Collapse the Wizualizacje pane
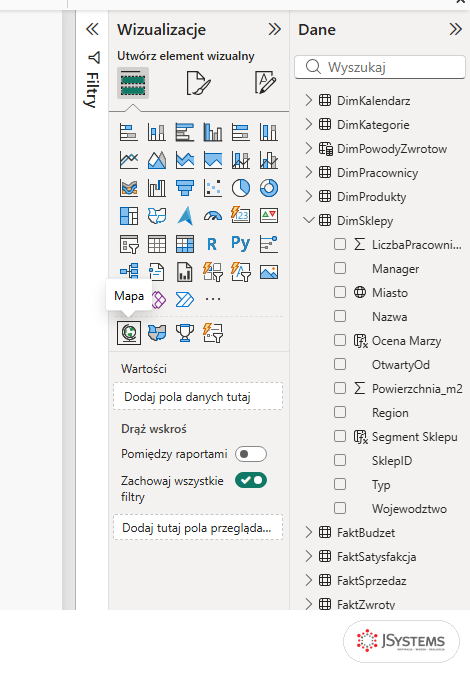Viewport: 470px width, 673px height. [x=275, y=30]
